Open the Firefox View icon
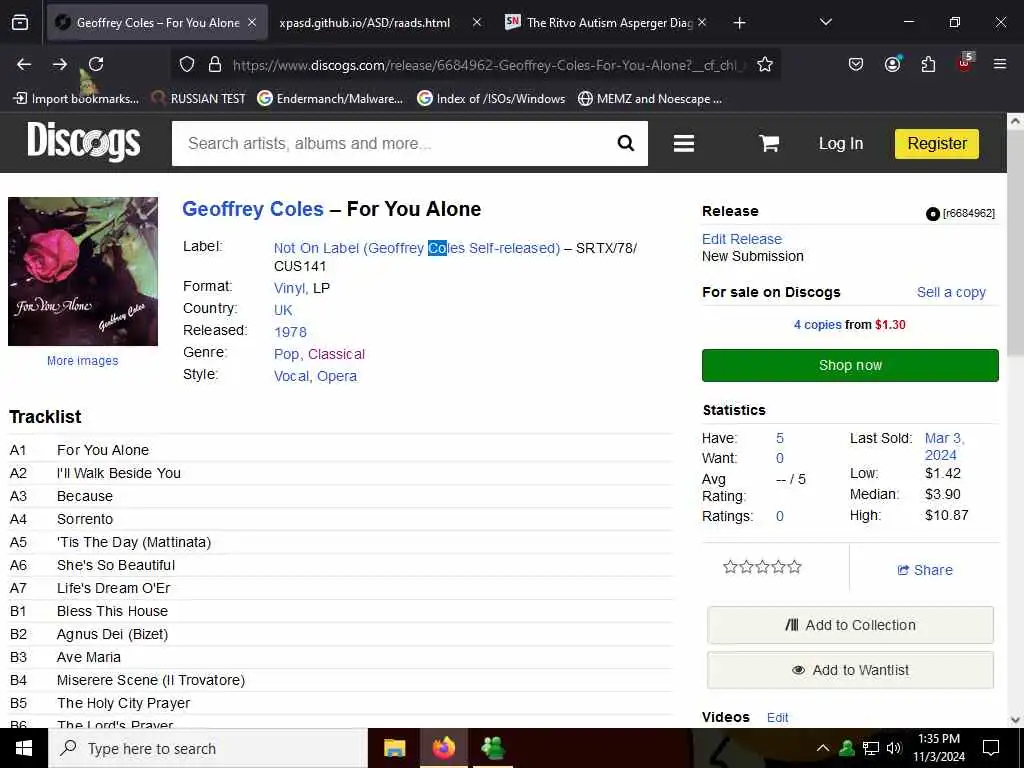This screenshot has height=768, width=1024. tap(20, 22)
